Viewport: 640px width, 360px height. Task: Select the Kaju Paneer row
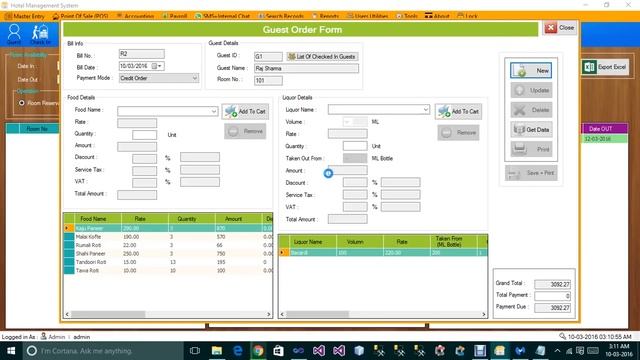point(168,228)
